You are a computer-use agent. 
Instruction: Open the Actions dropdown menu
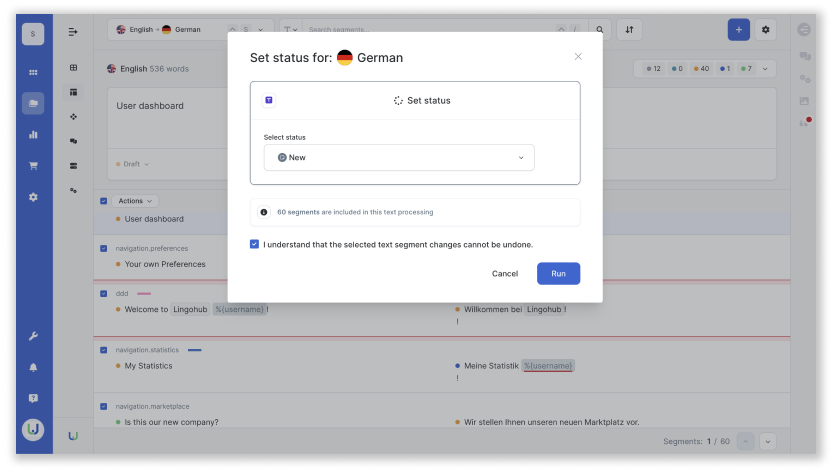point(135,201)
